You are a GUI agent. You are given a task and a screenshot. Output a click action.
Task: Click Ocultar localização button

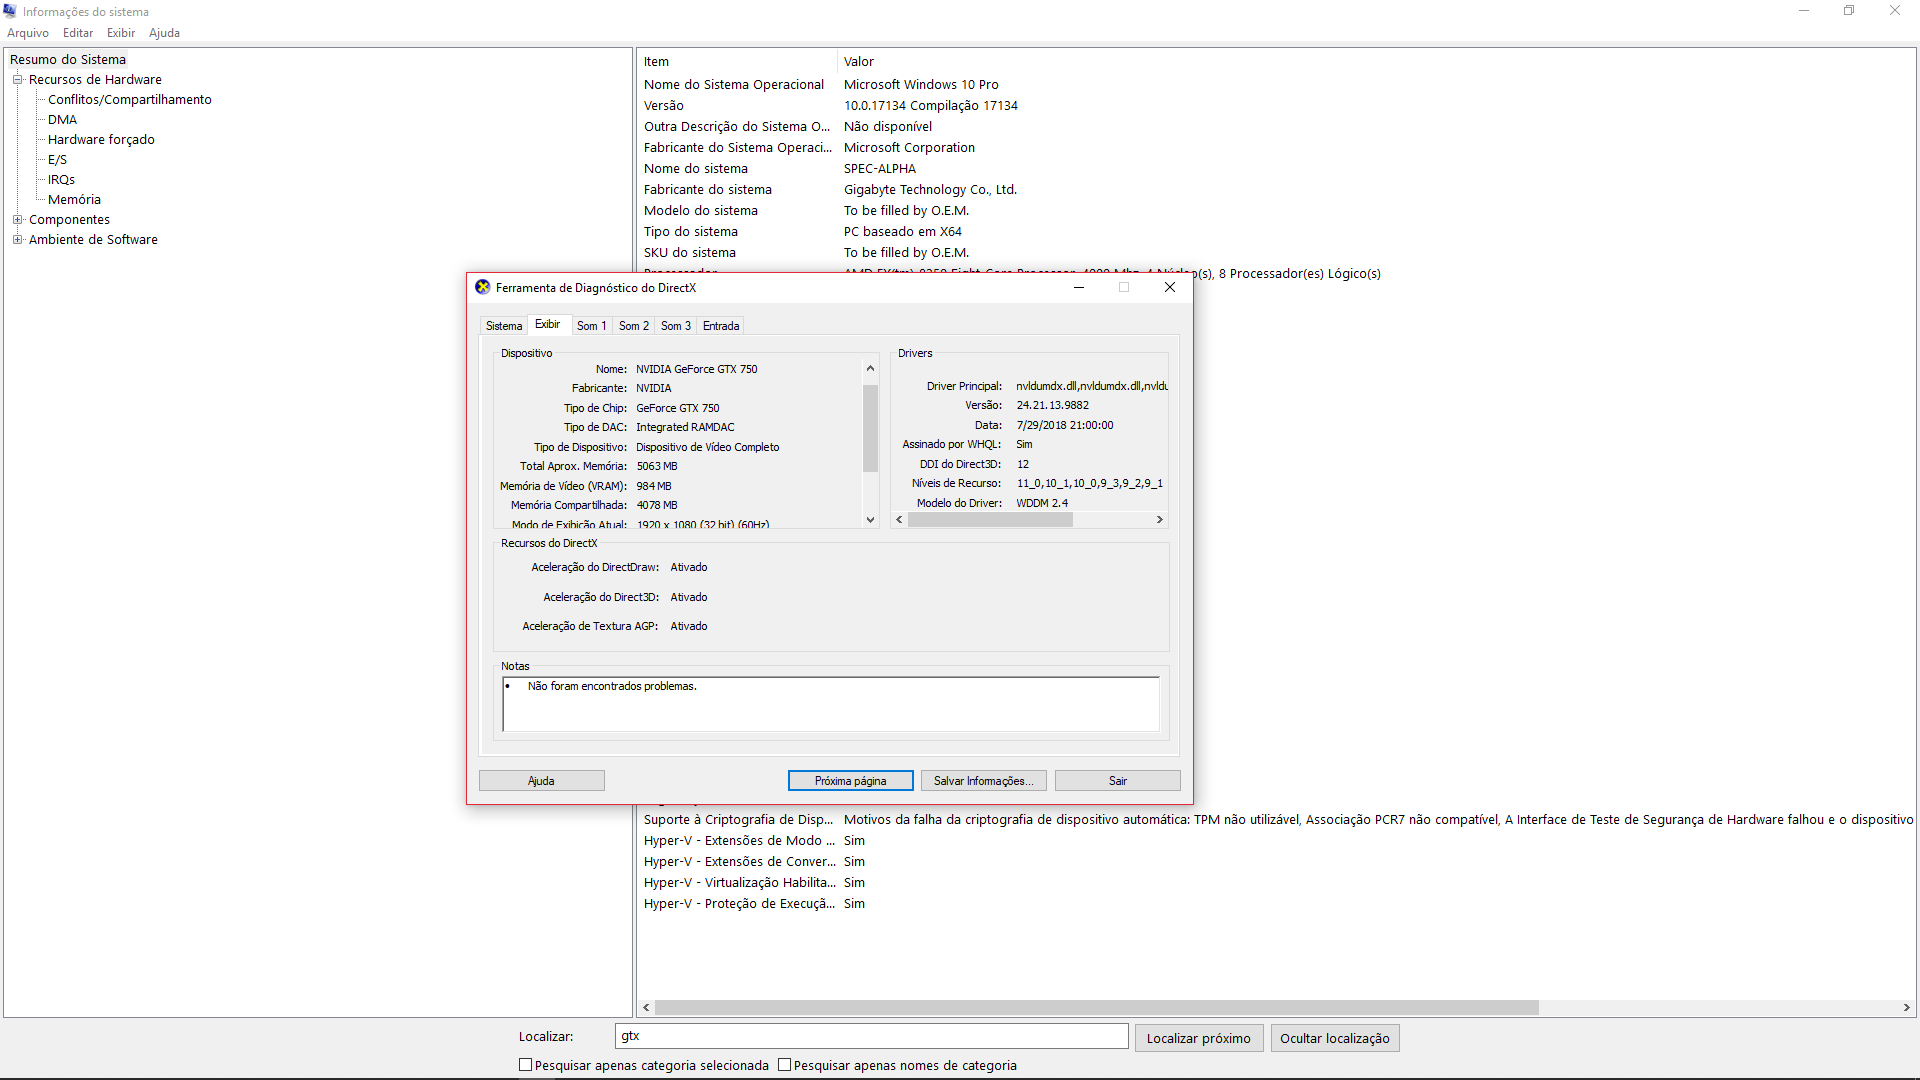(1335, 1038)
